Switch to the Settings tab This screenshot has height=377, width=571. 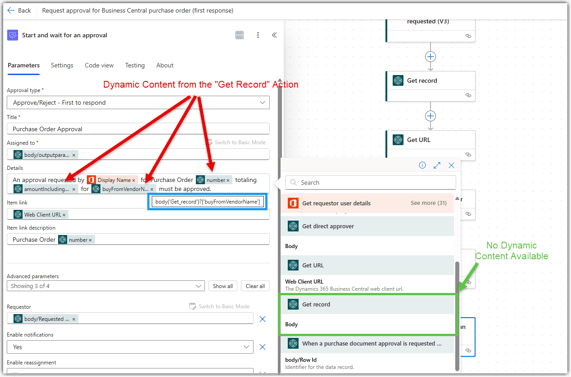tap(62, 66)
